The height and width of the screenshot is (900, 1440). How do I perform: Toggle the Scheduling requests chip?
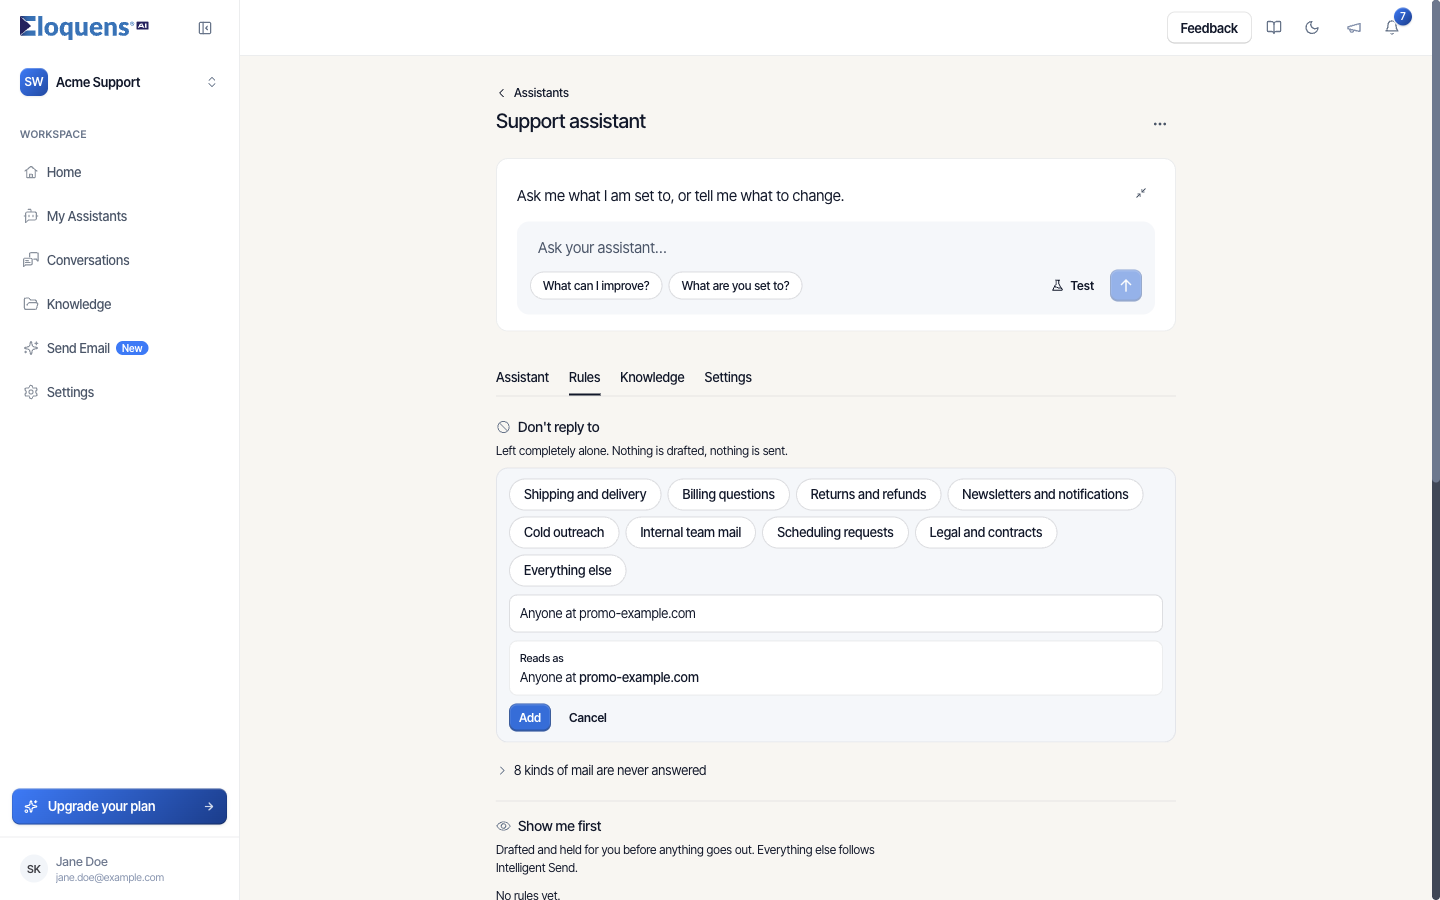tap(835, 532)
